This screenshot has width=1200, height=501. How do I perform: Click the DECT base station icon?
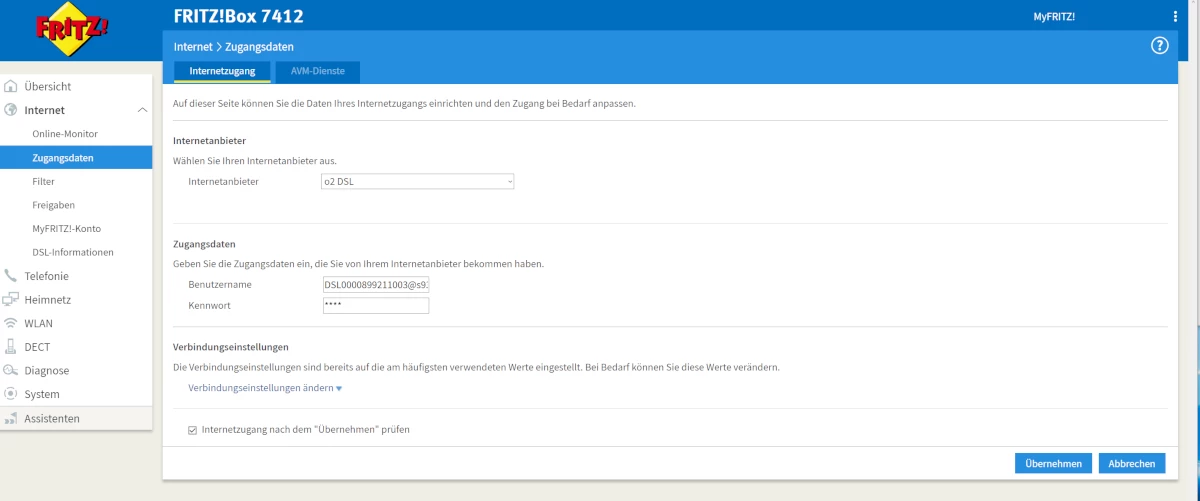(x=12, y=347)
